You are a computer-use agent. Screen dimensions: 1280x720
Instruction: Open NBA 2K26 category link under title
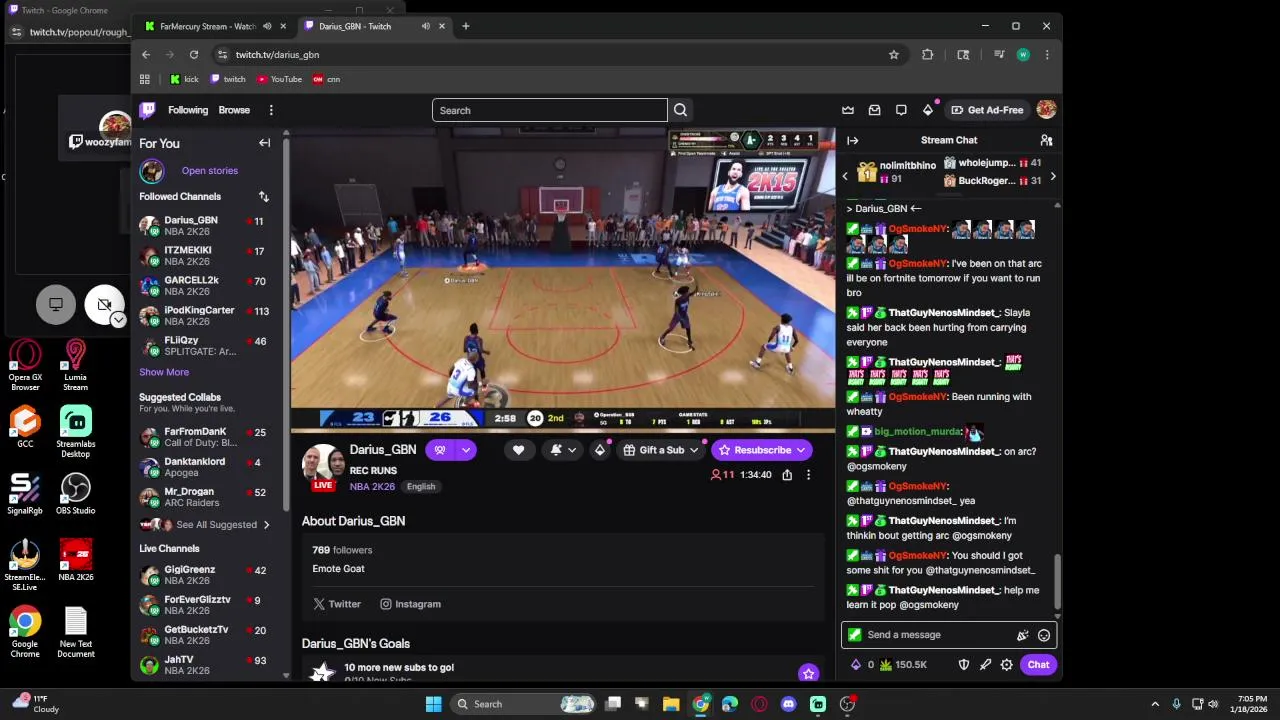(x=372, y=487)
